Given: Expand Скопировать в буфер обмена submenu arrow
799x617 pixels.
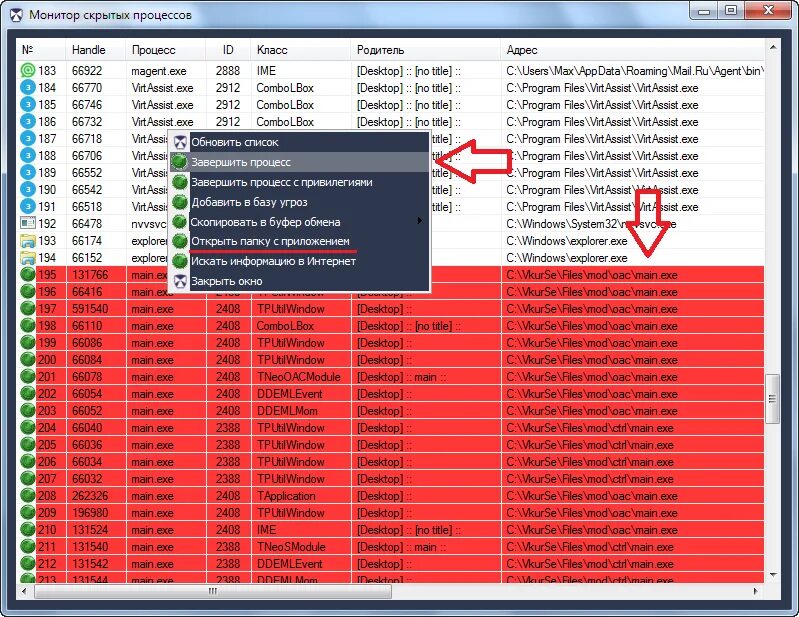Looking at the screenshot, I should click(419, 221).
